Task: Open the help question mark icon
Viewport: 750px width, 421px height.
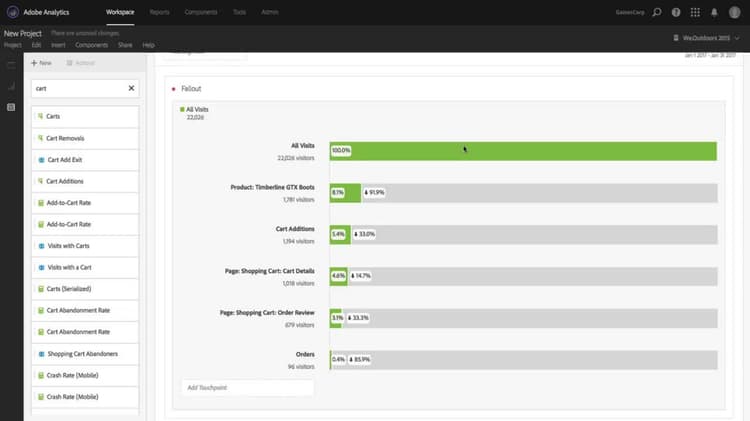Action: click(x=676, y=12)
